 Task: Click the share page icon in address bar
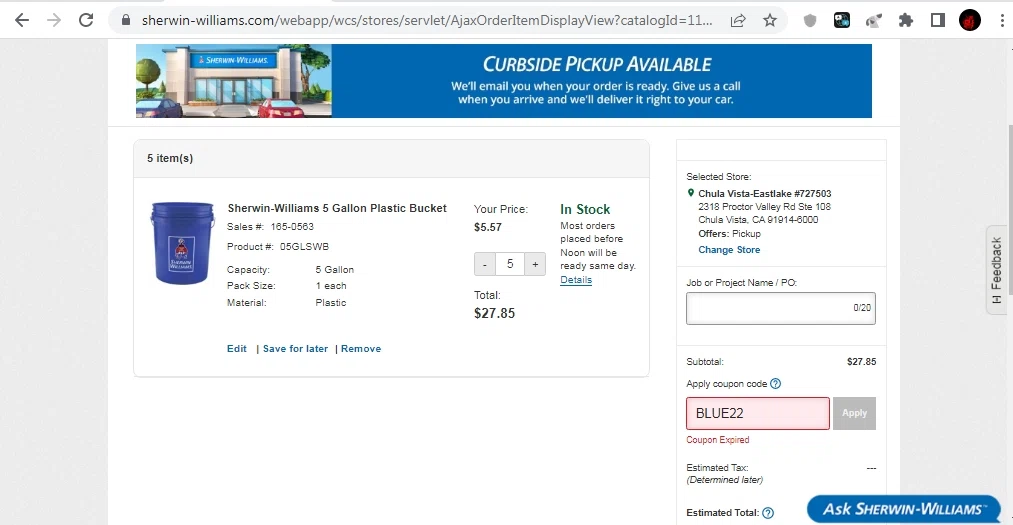(738, 20)
